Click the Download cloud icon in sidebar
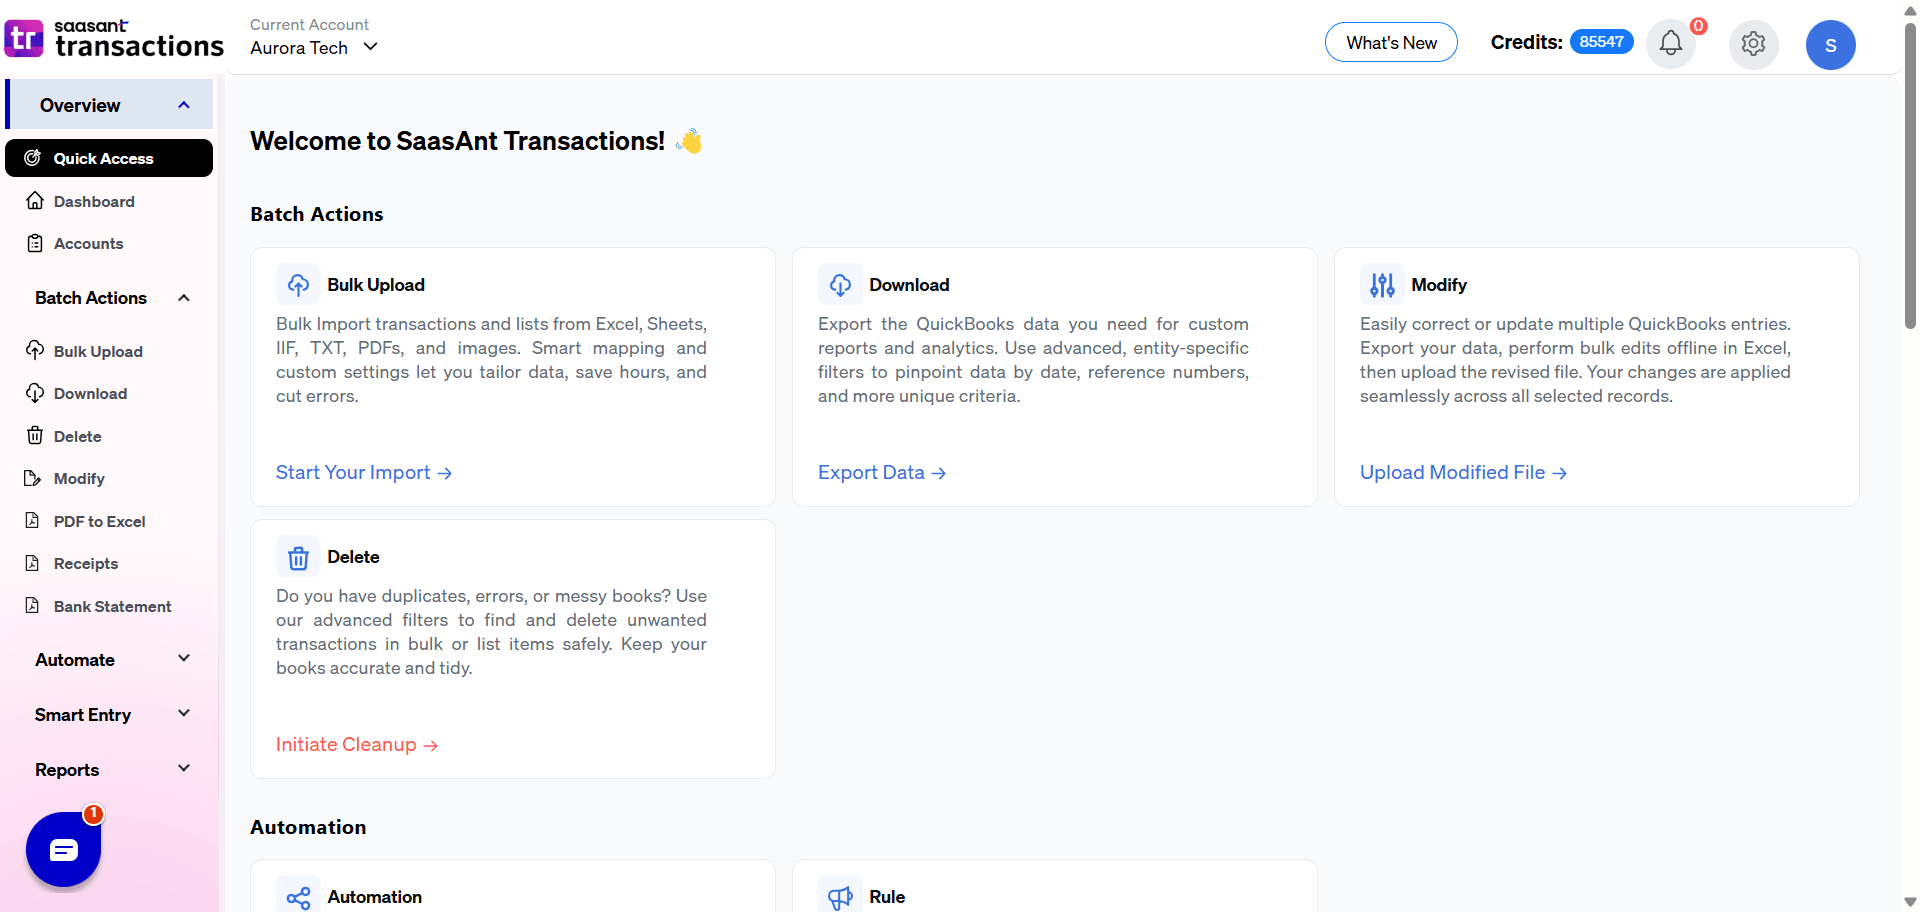Screen dimensions: 1920x912 click(x=35, y=393)
